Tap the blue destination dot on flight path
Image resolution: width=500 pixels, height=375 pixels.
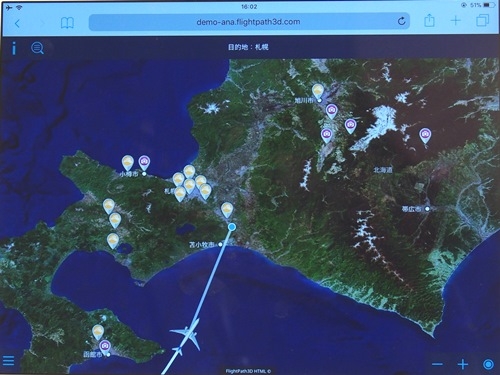click(x=232, y=227)
